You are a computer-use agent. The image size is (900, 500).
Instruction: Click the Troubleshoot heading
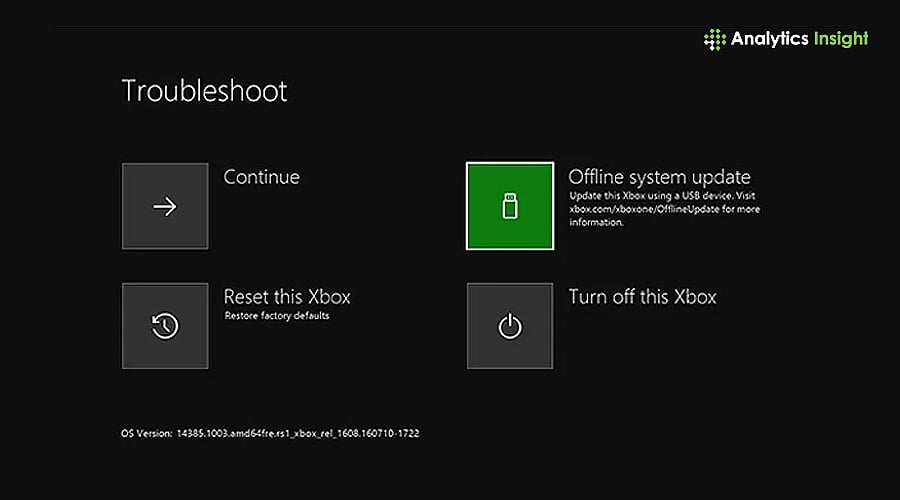point(204,91)
